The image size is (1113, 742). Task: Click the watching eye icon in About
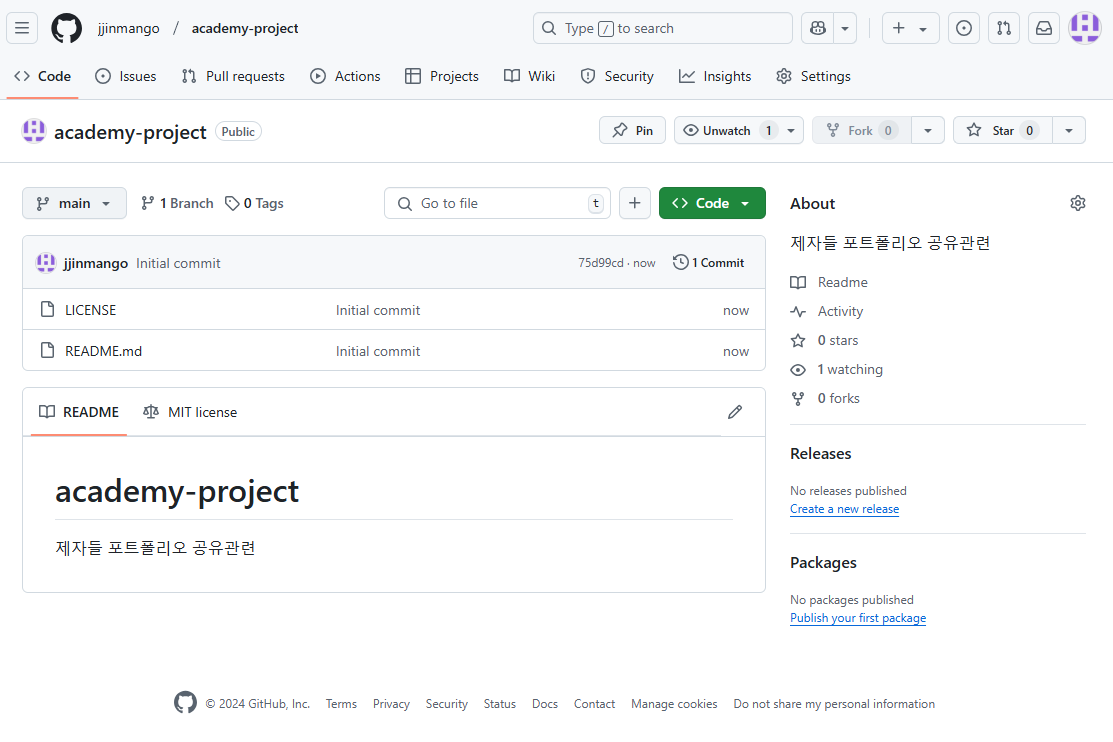point(798,370)
